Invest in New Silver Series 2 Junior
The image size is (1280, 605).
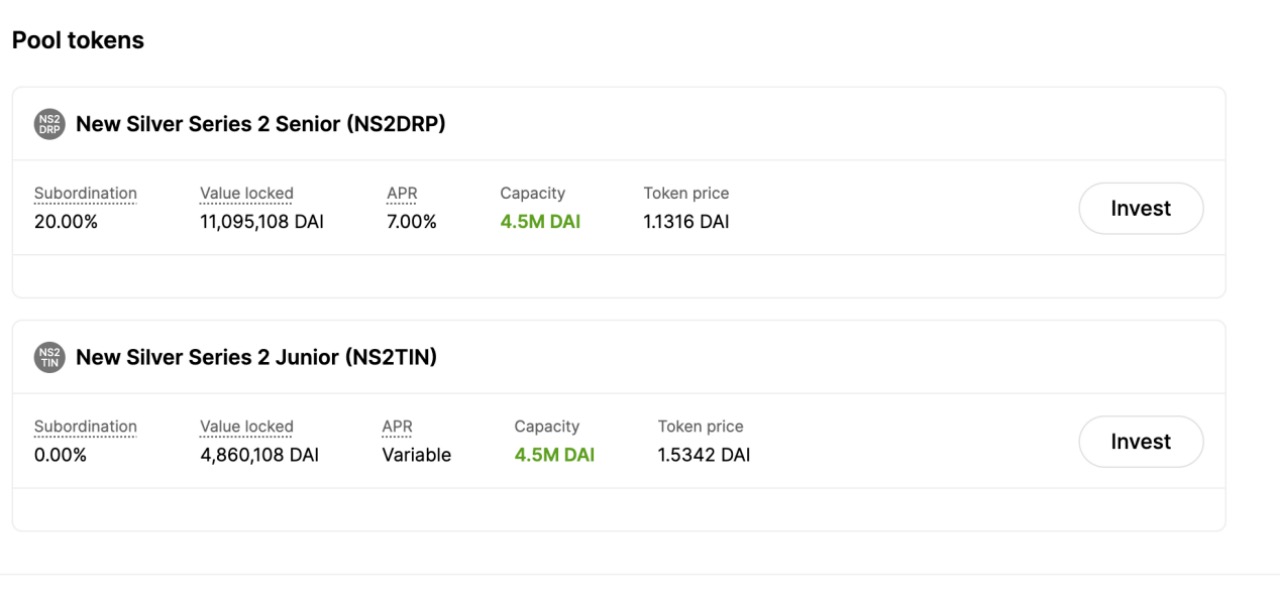[1140, 442]
